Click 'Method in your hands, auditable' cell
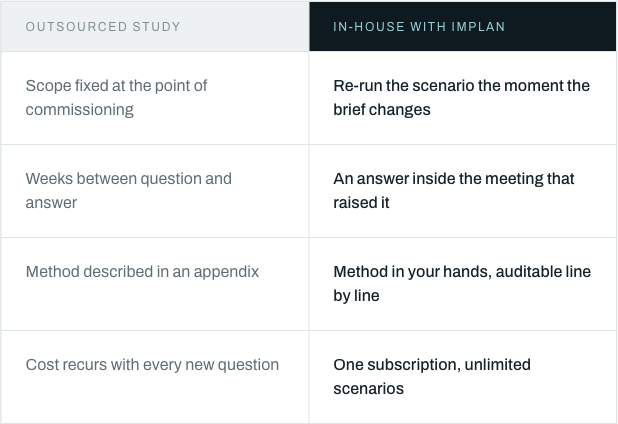Viewport: 618px width, 424px height. coord(462,284)
